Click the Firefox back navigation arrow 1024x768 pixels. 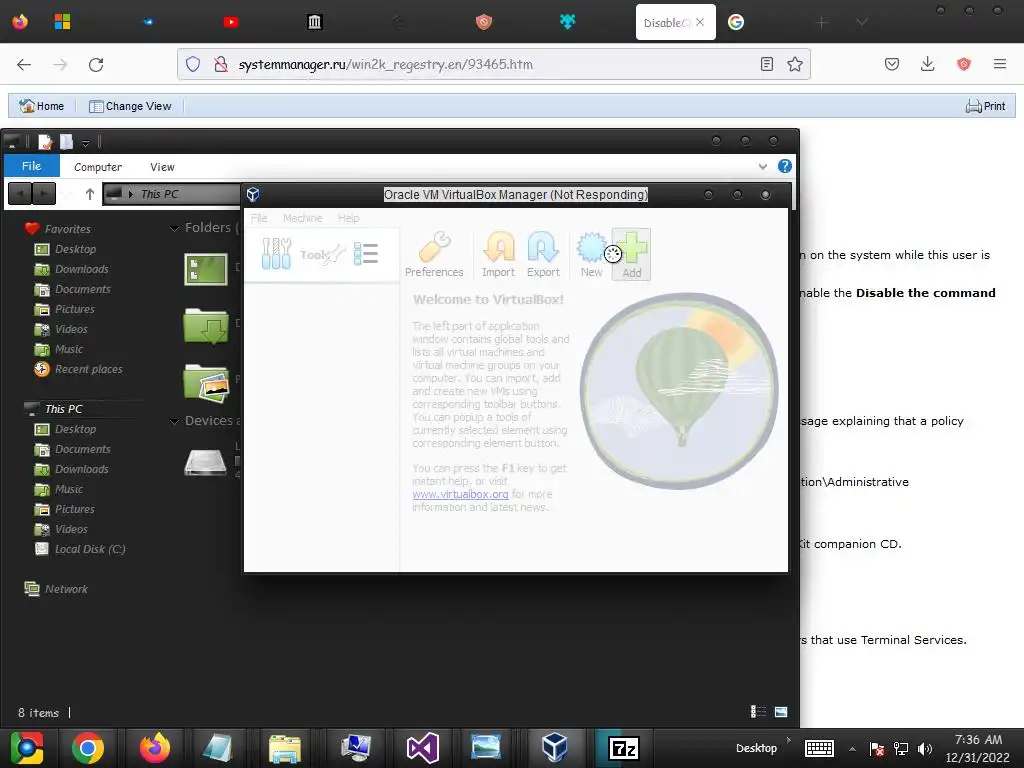[24, 65]
